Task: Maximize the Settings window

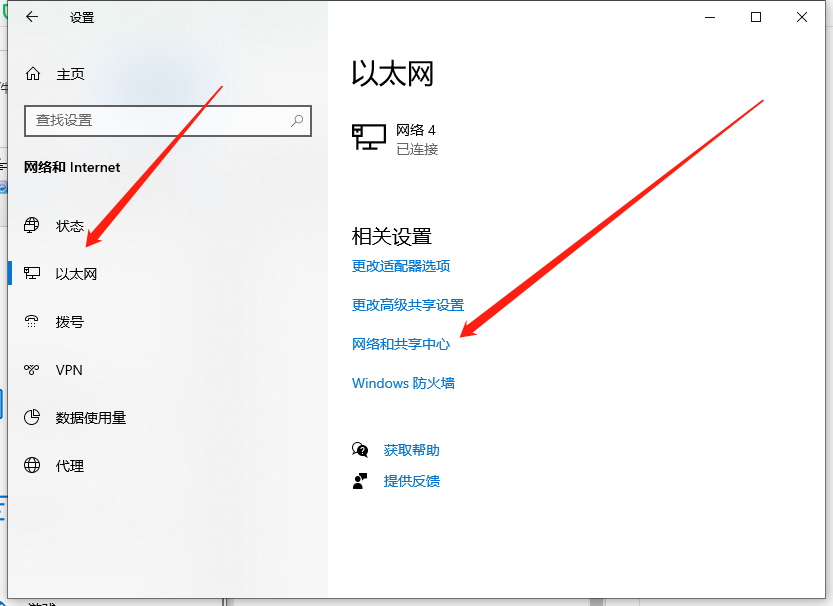Action: pos(756,17)
